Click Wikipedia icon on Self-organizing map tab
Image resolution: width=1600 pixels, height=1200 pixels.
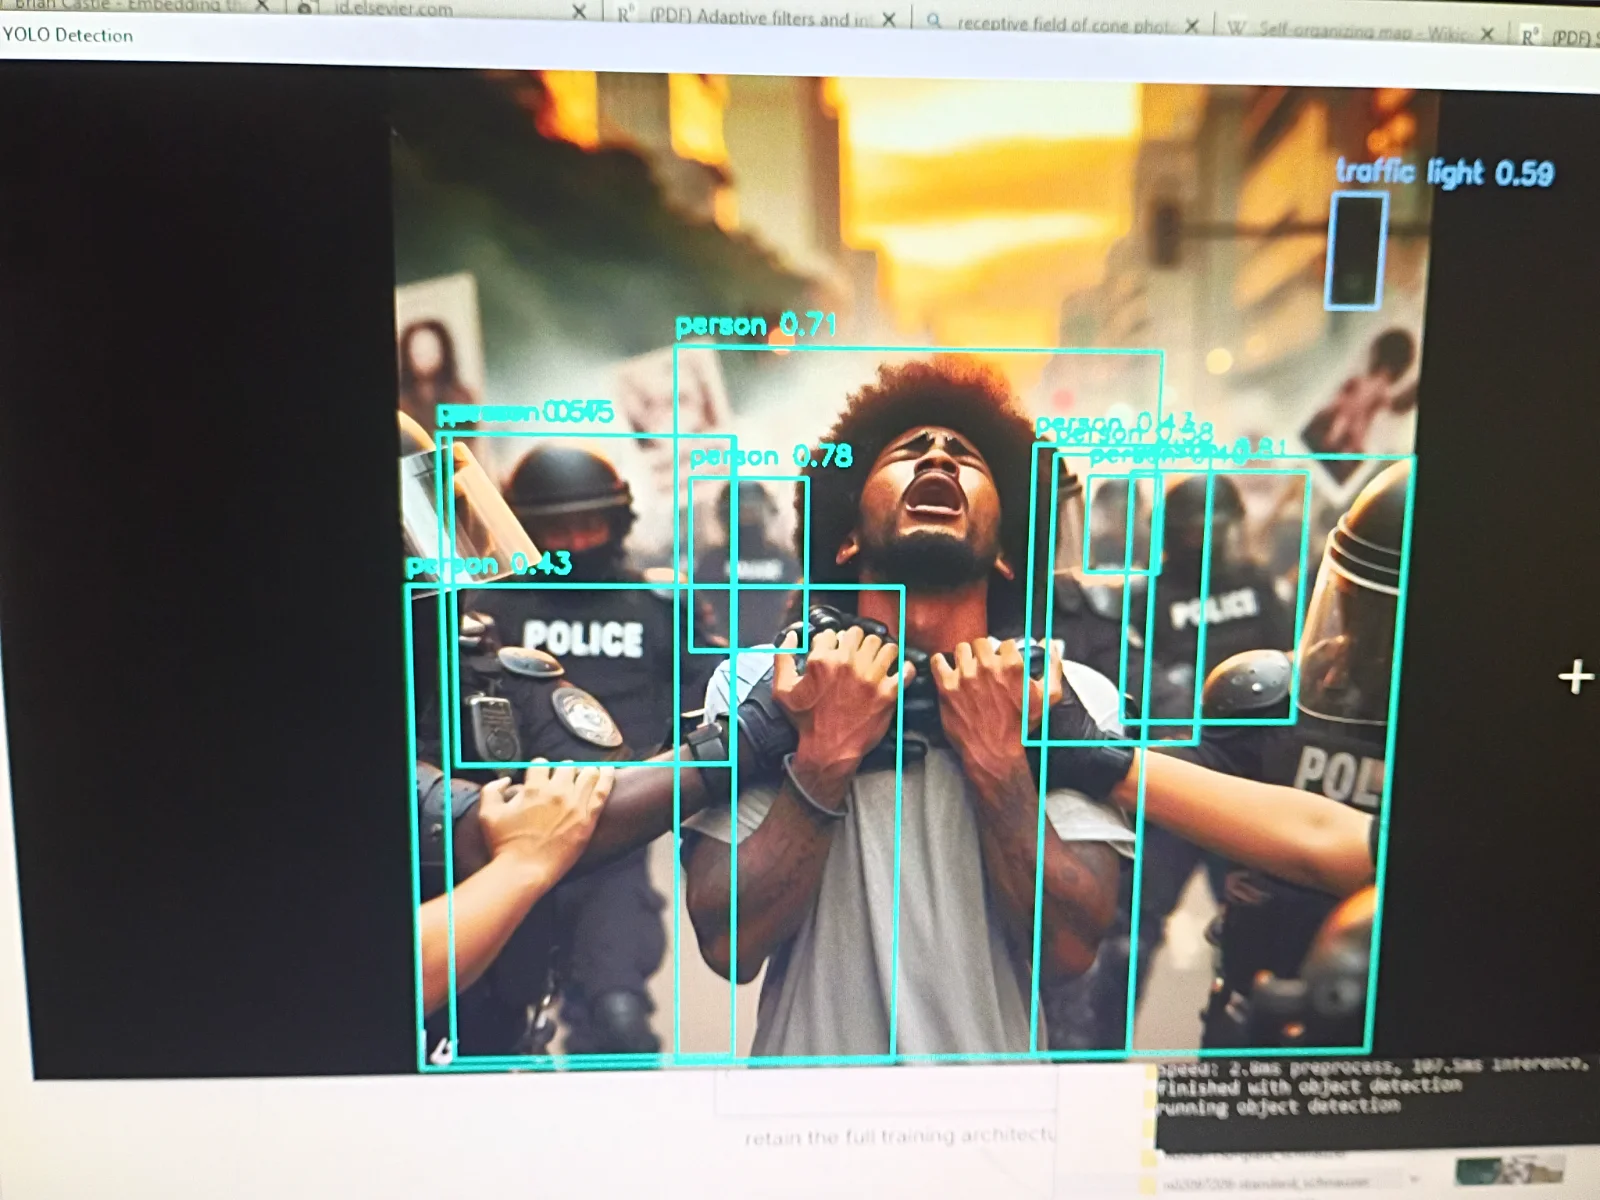[1236, 29]
